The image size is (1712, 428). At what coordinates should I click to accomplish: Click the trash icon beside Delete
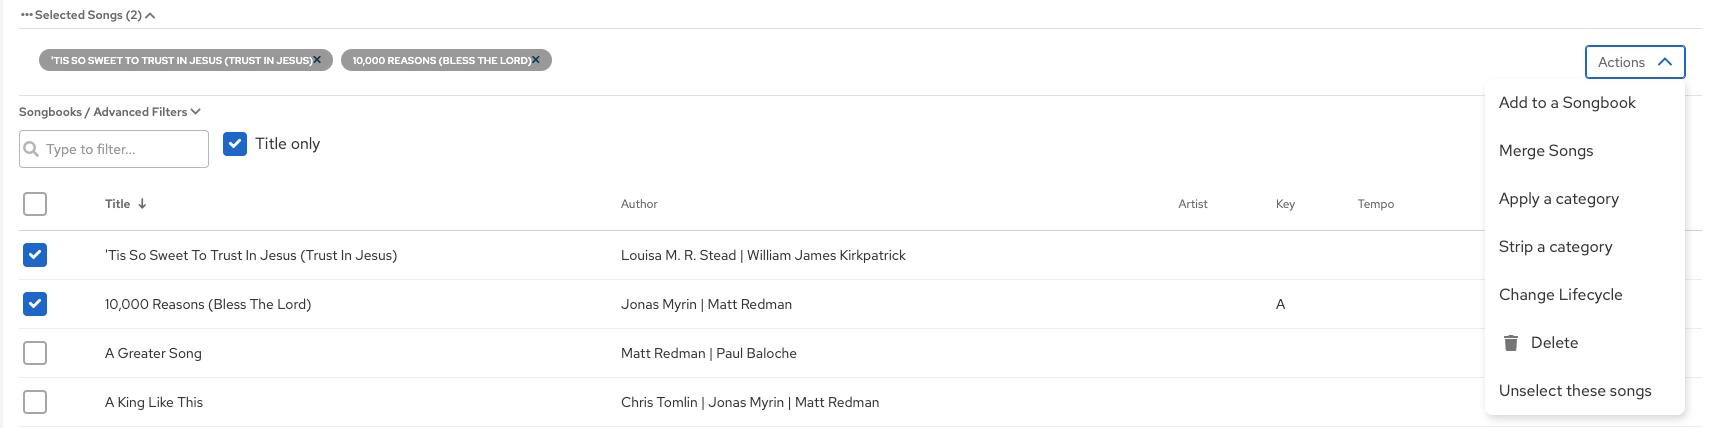pos(1510,343)
